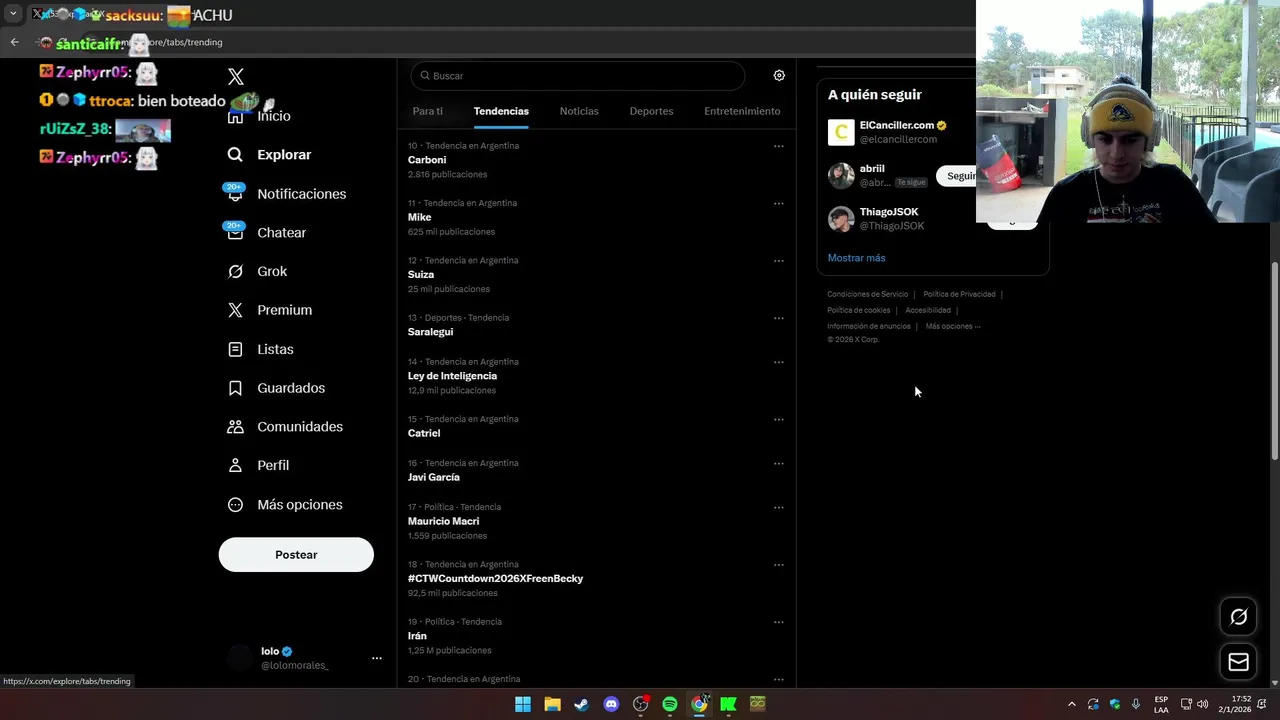The height and width of the screenshot is (720, 1280).
Task: Open Chatear messages section
Action: (266, 232)
